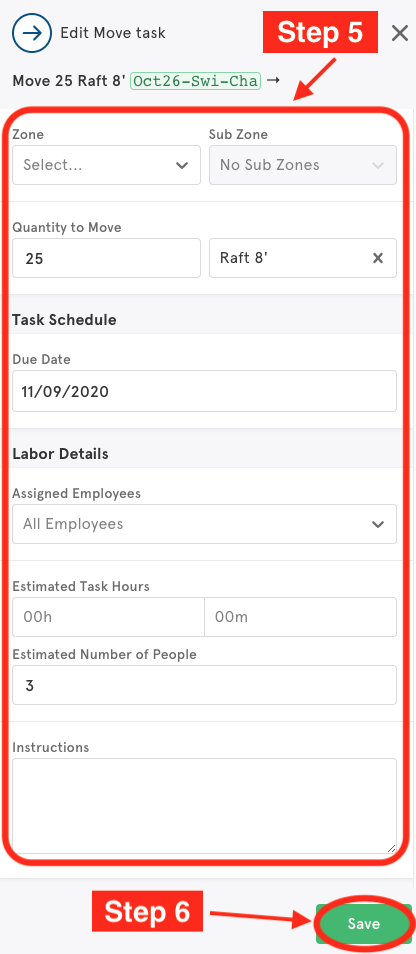Save the move task
Viewport: 416px width, 954px height.
[364, 924]
